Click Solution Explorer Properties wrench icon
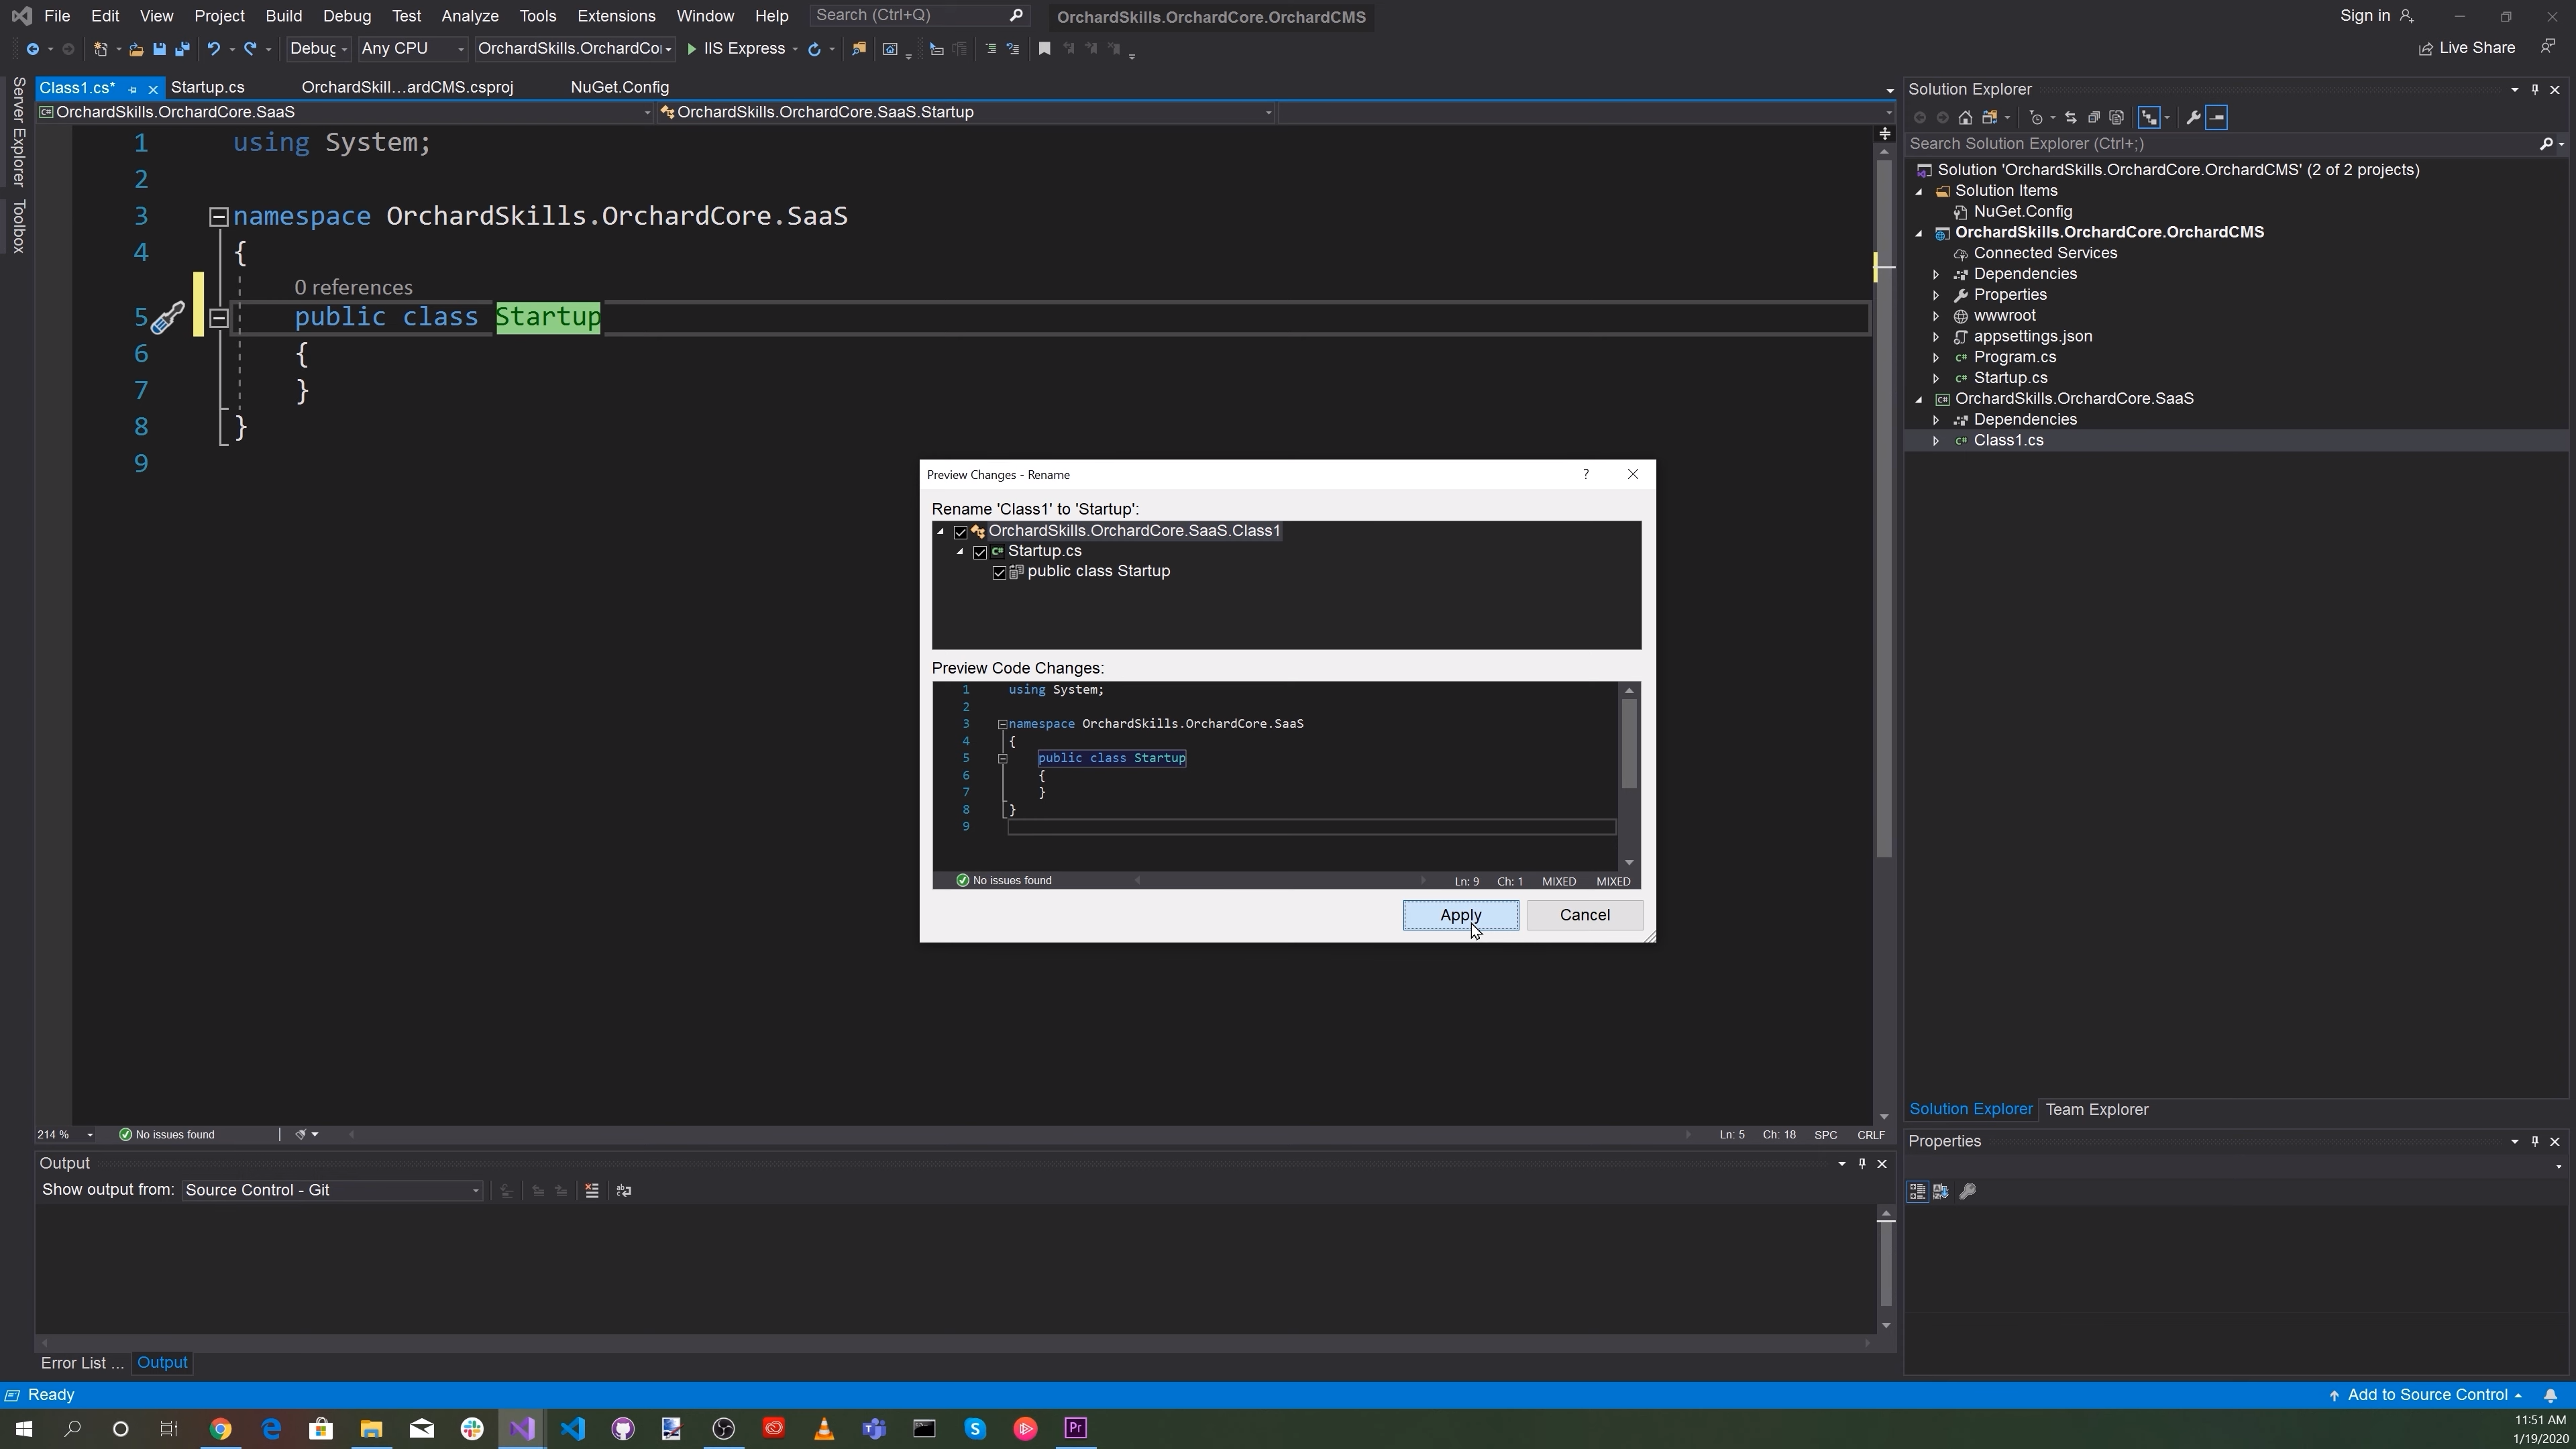Screen dimensions: 2576x1449 pos(2193,118)
